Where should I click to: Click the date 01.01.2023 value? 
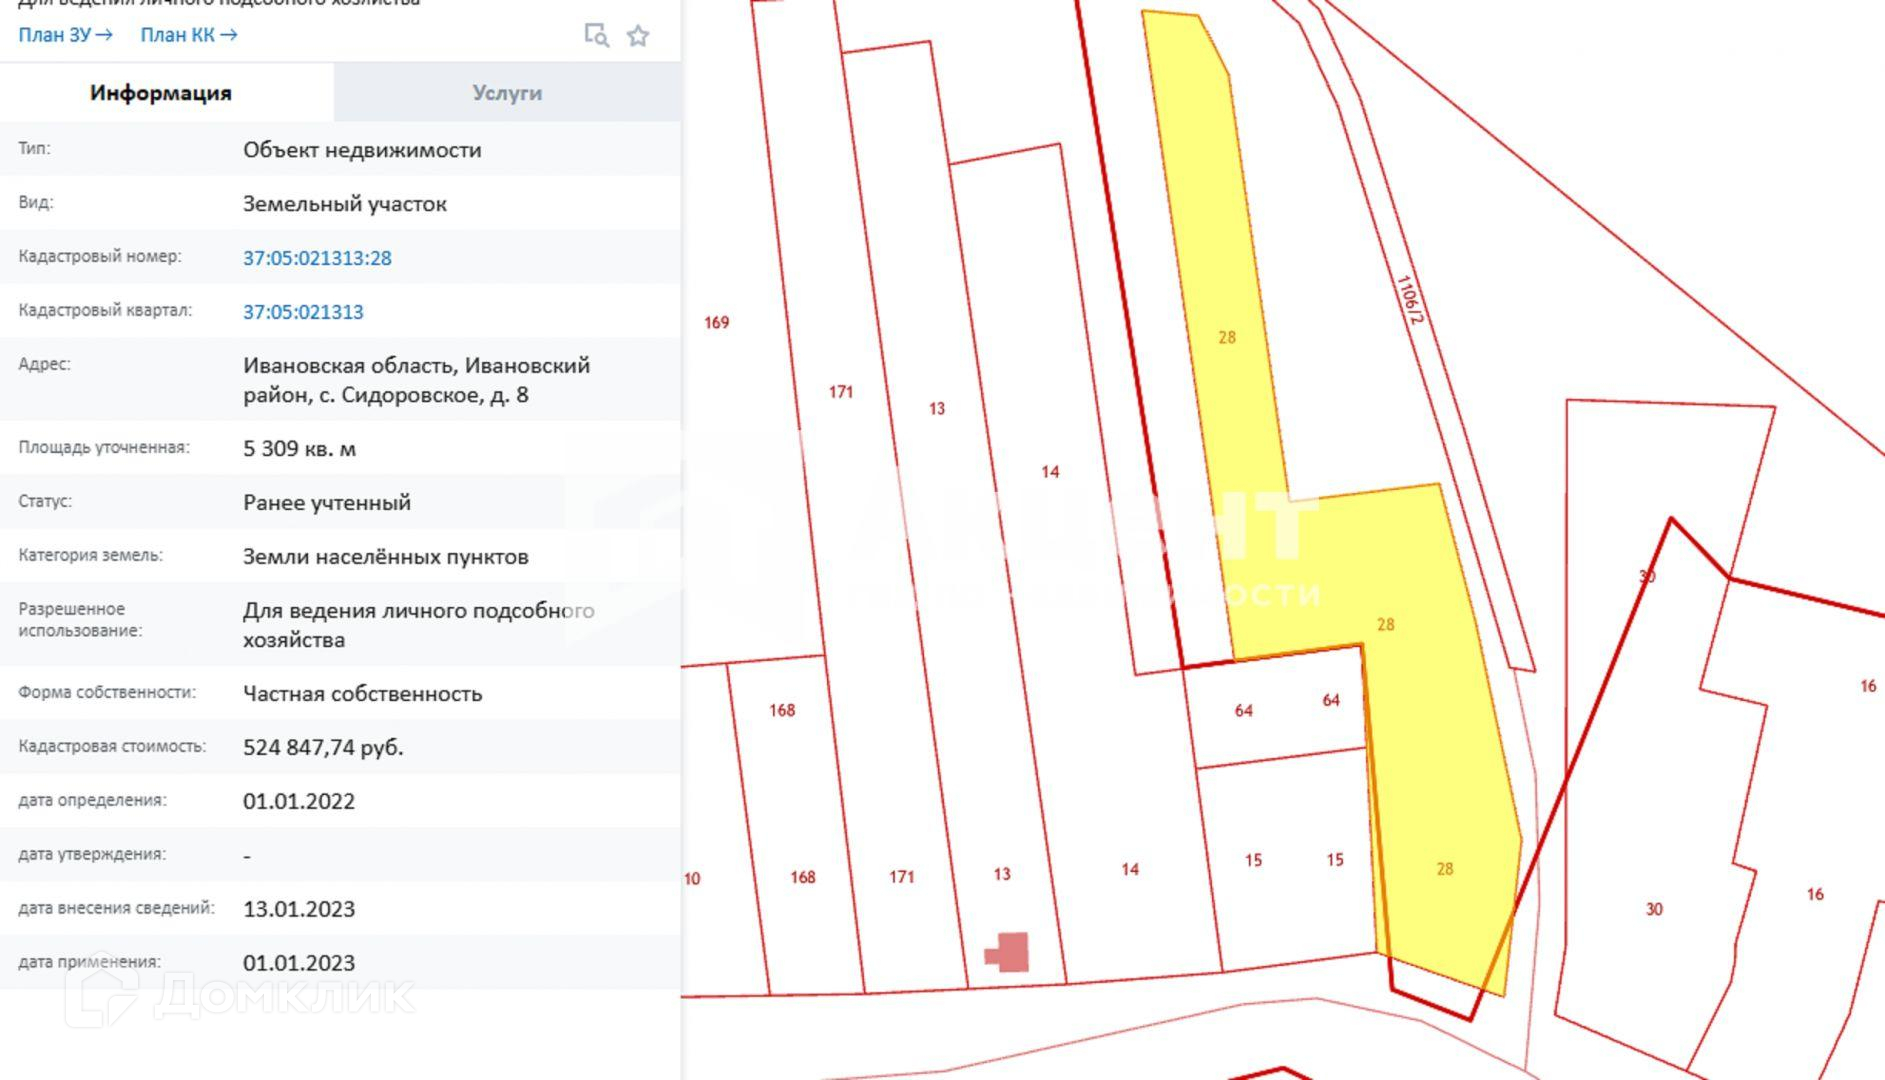pos(299,964)
